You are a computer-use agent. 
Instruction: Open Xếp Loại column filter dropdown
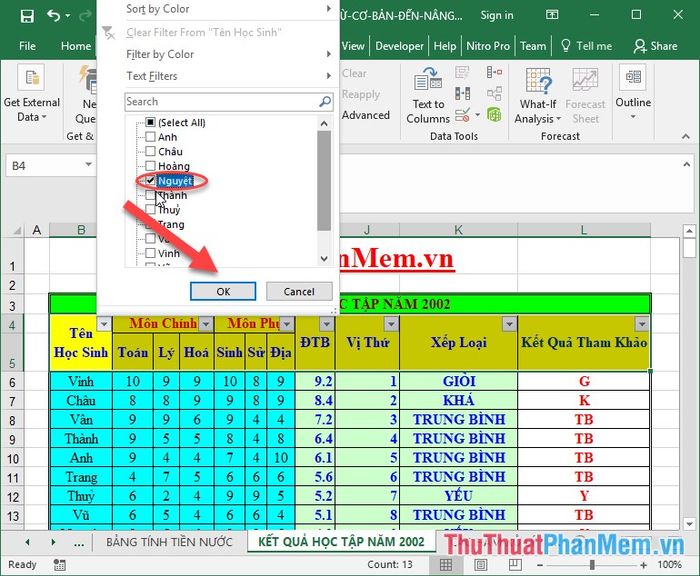tap(509, 324)
